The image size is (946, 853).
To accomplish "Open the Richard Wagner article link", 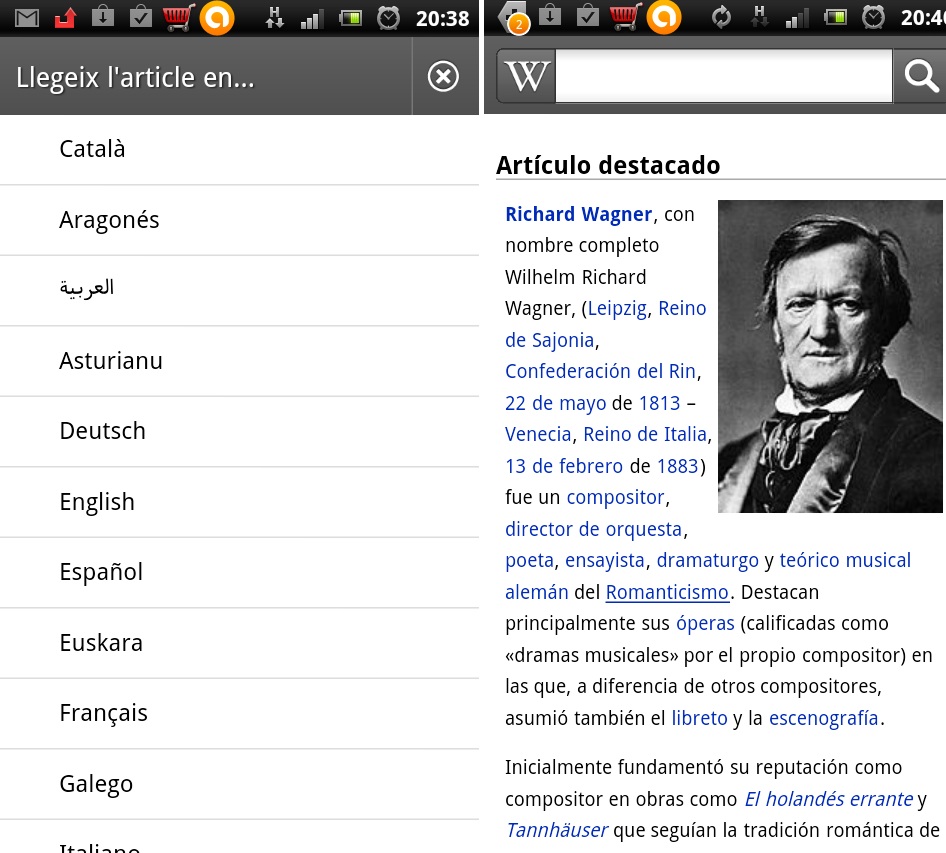I will (579, 214).
